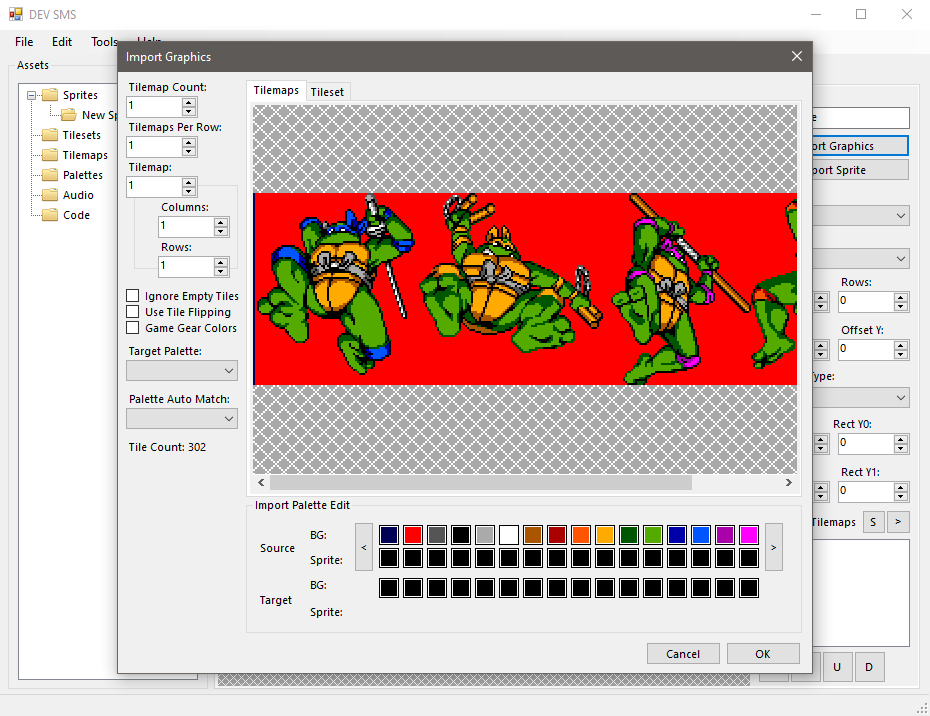The height and width of the screenshot is (716, 930).
Task: Click the Tilesets folder icon
Action: [x=50, y=135]
